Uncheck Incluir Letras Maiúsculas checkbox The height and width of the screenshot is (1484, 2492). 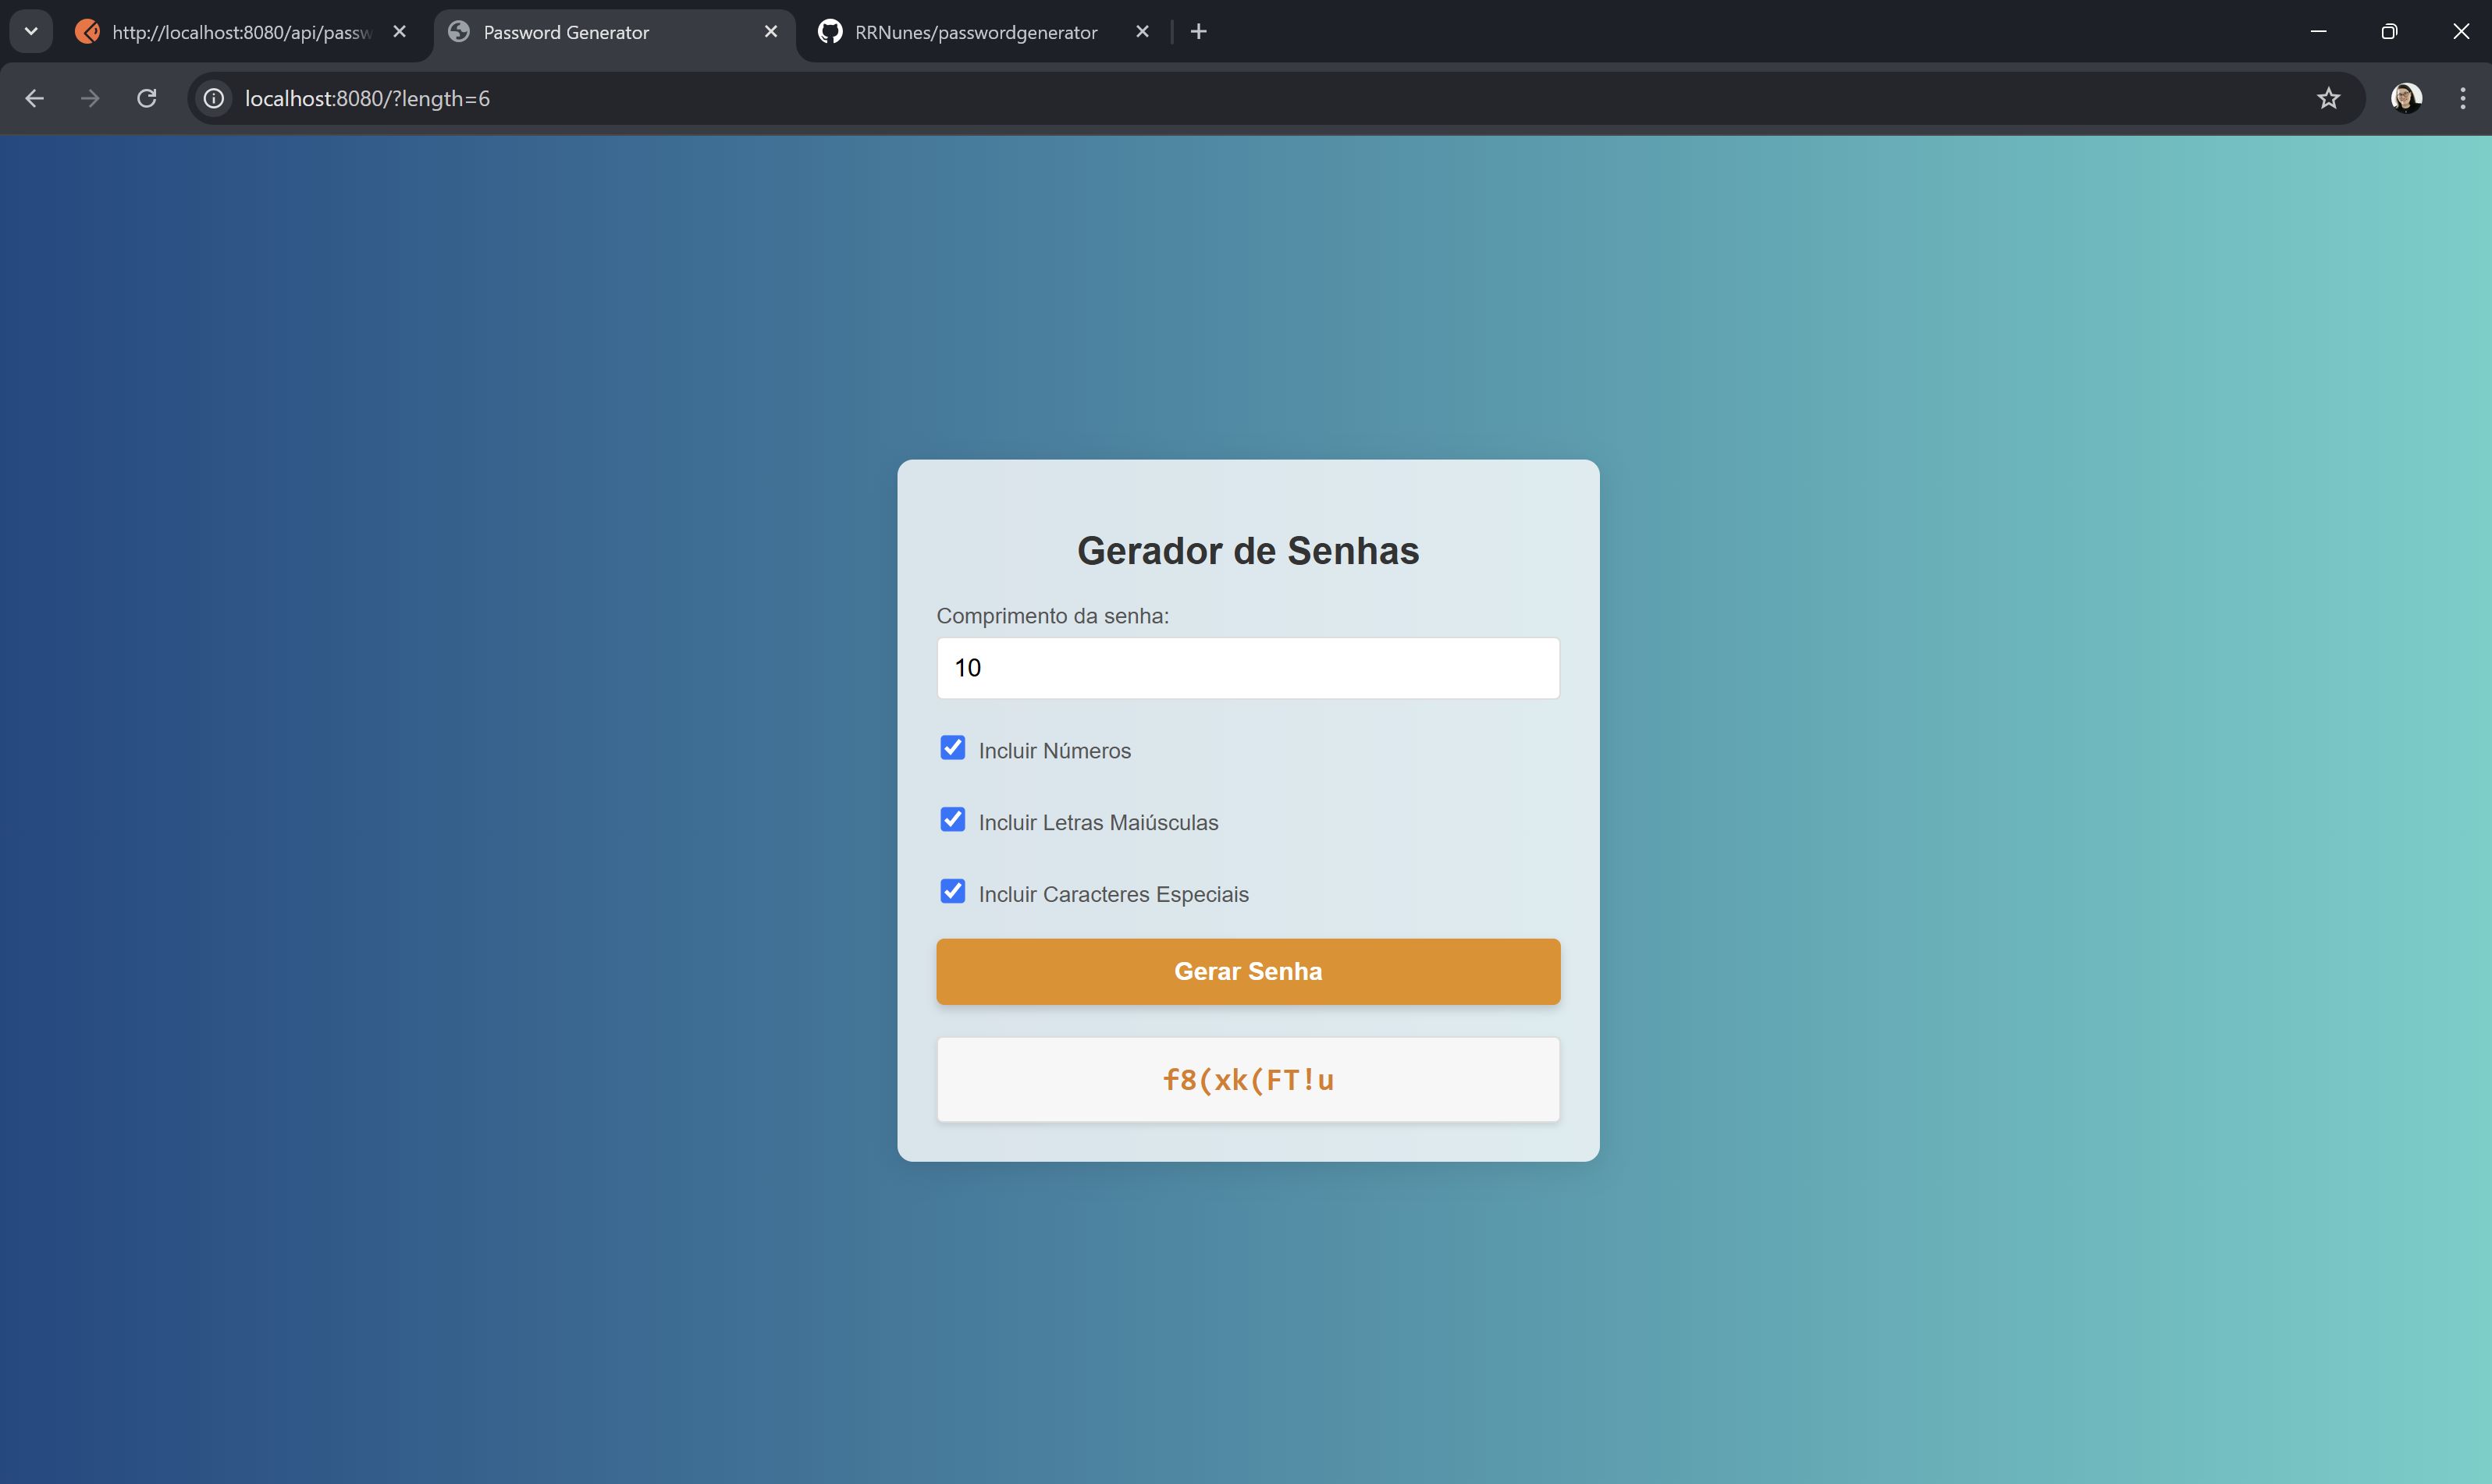pyautogui.click(x=953, y=820)
